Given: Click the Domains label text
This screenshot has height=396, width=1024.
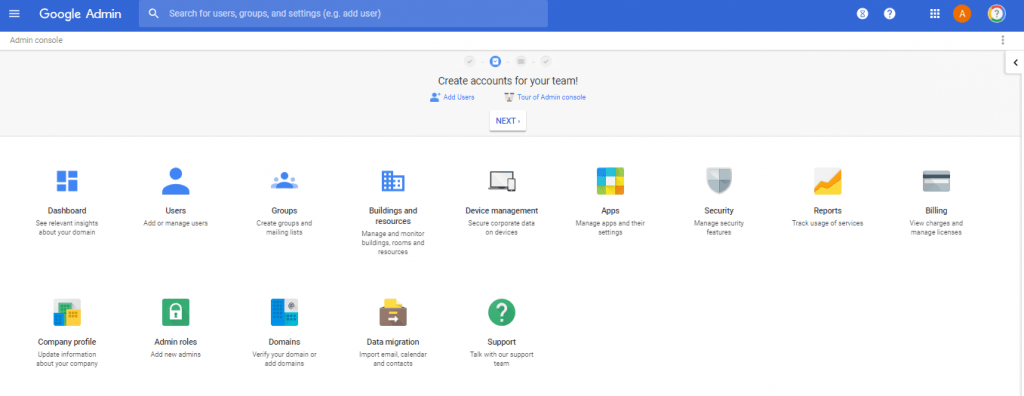Looking at the screenshot, I should tap(284, 342).
